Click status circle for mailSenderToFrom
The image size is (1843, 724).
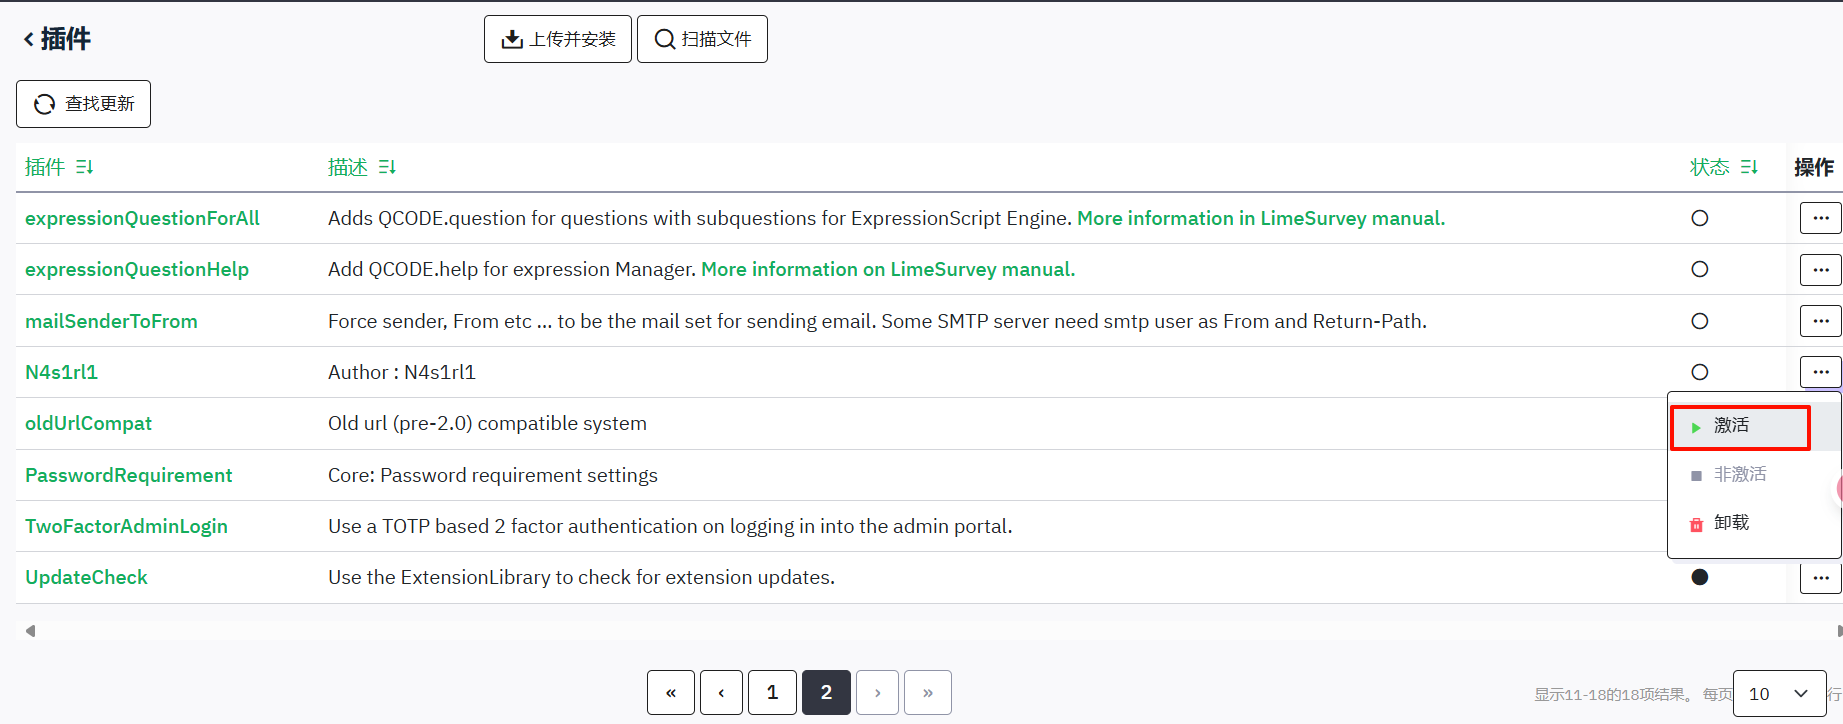tap(1700, 321)
